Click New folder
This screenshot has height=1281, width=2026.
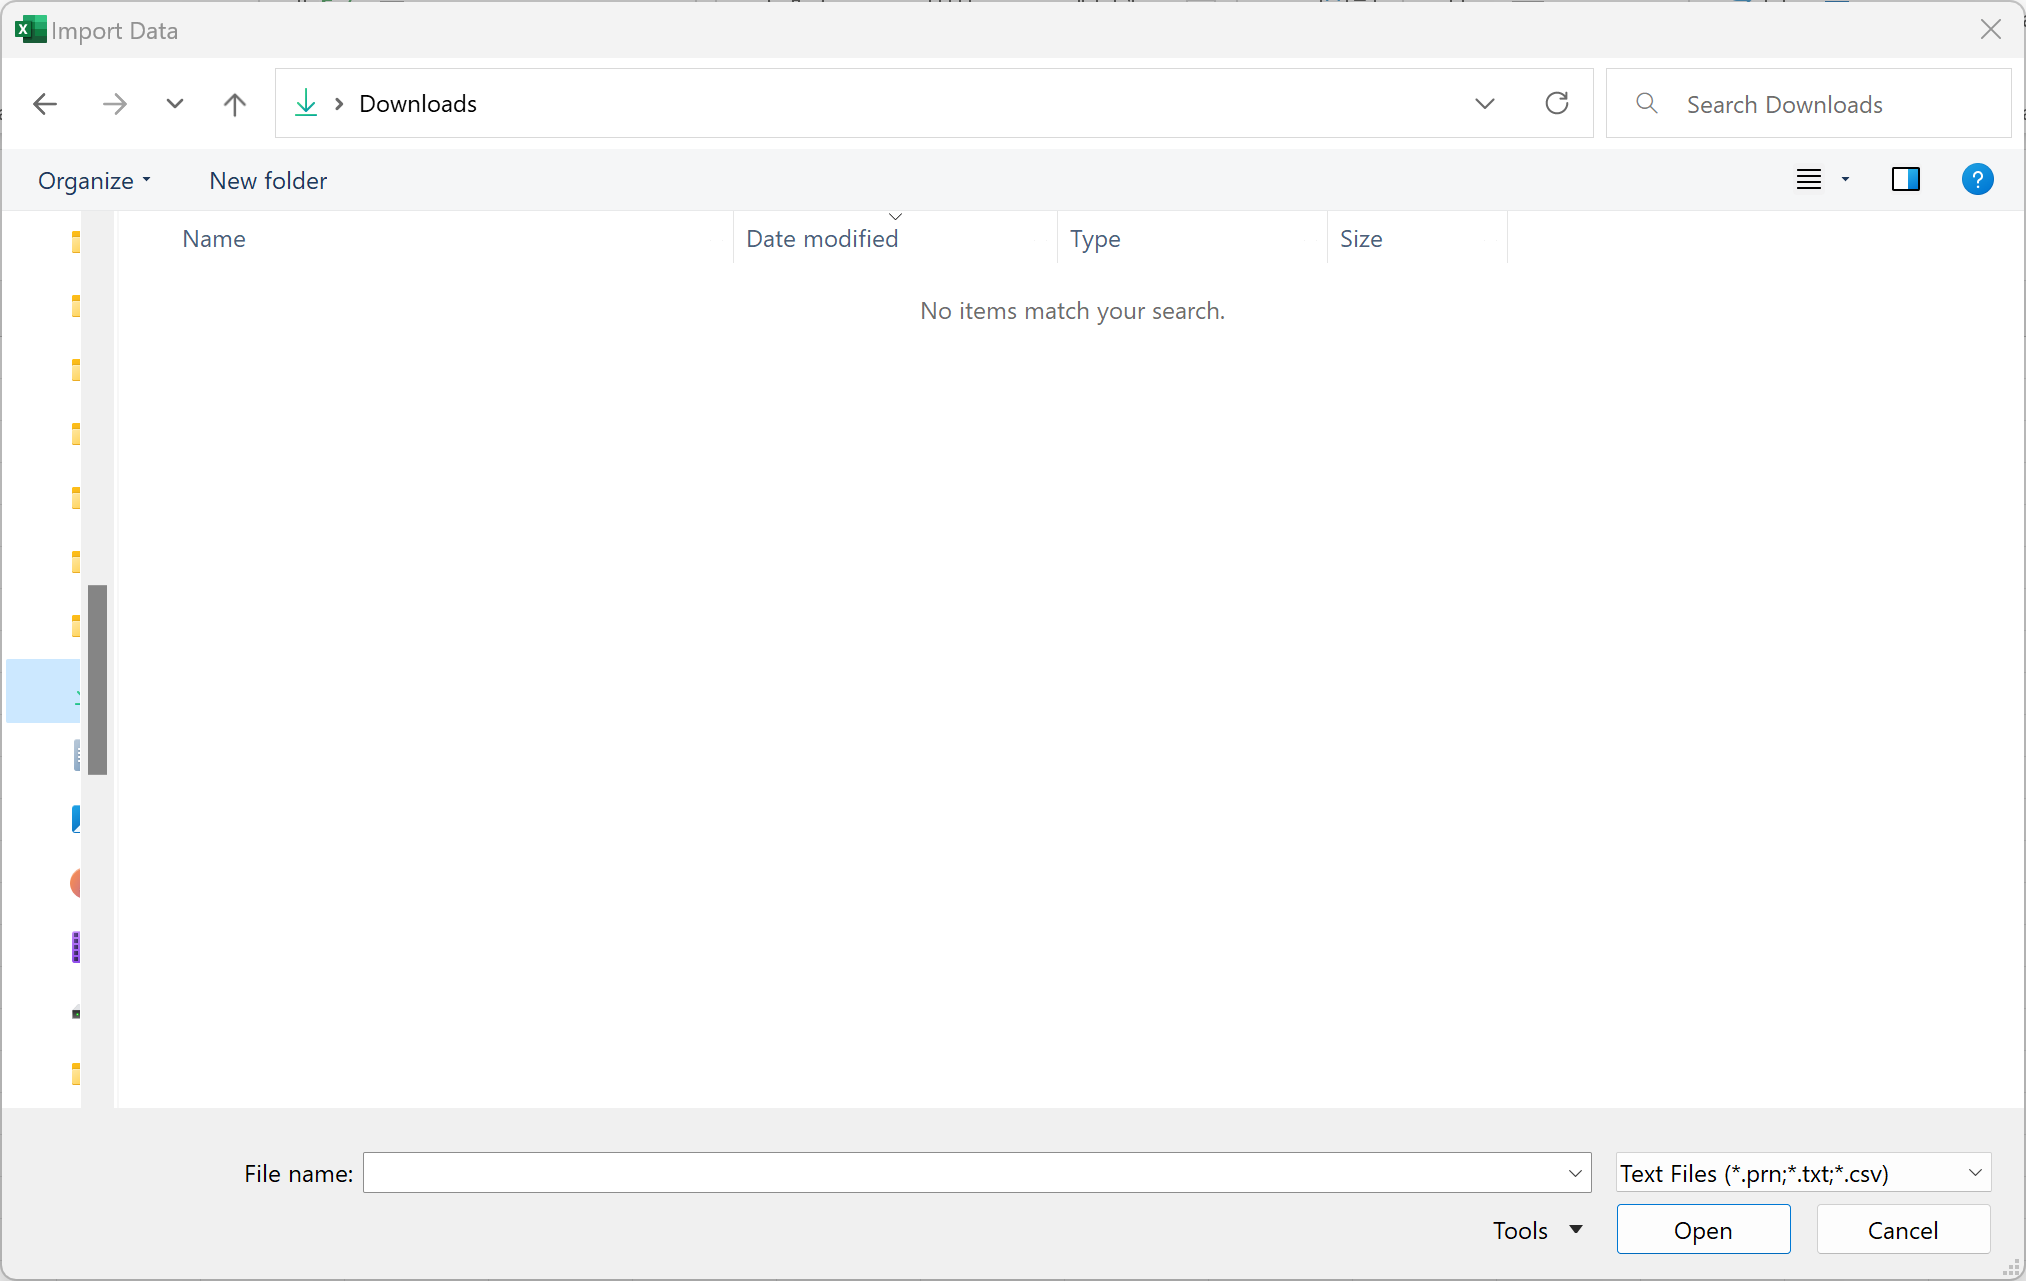tap(268, 181)
